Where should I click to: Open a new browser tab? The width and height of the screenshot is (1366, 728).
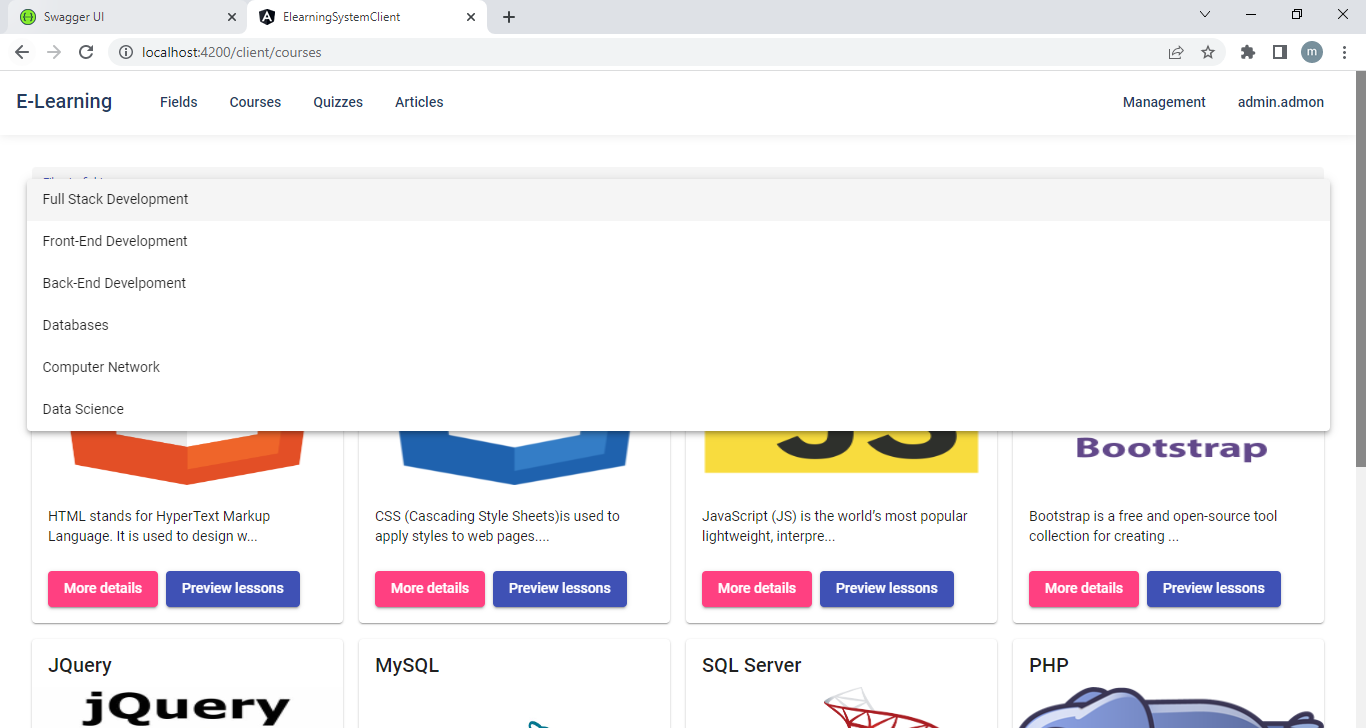[509, 17]
